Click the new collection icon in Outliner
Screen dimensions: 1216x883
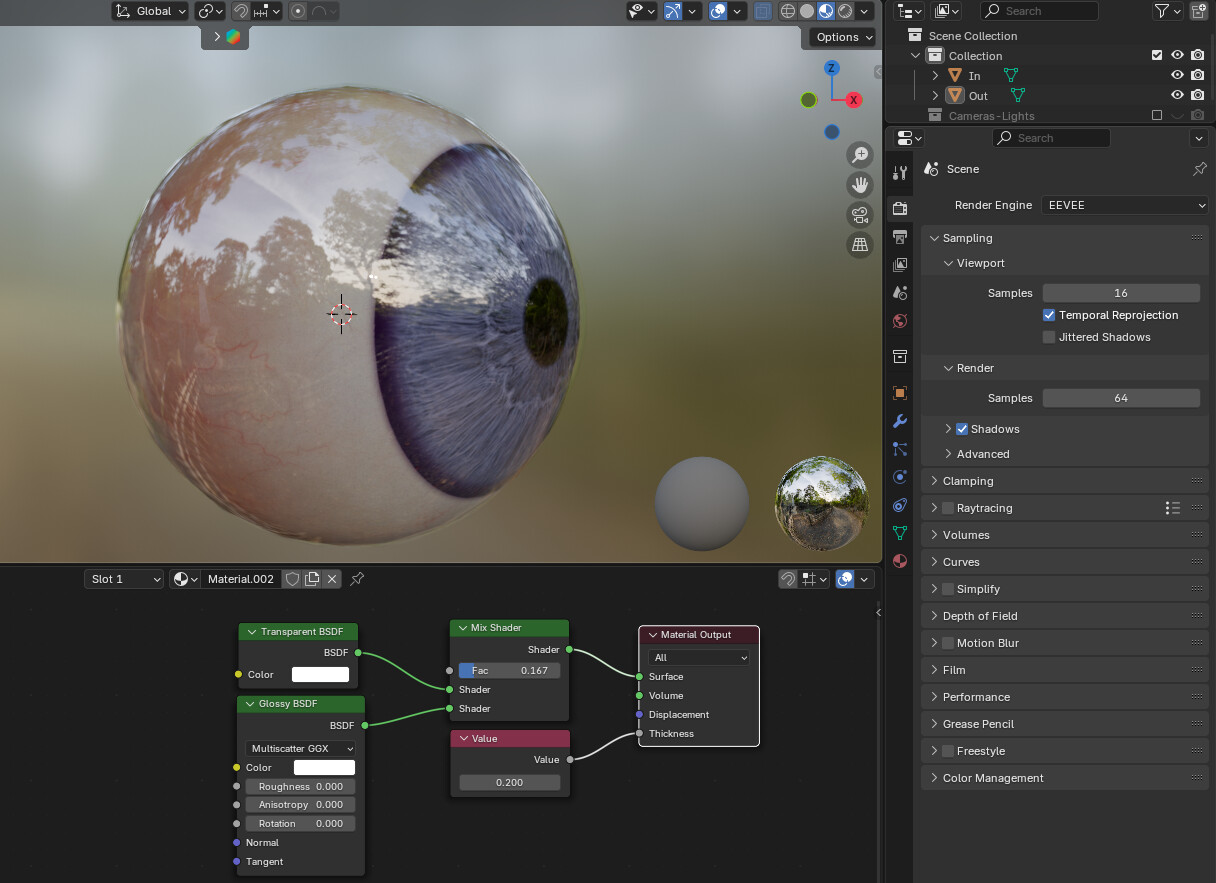coord(1198,11)
